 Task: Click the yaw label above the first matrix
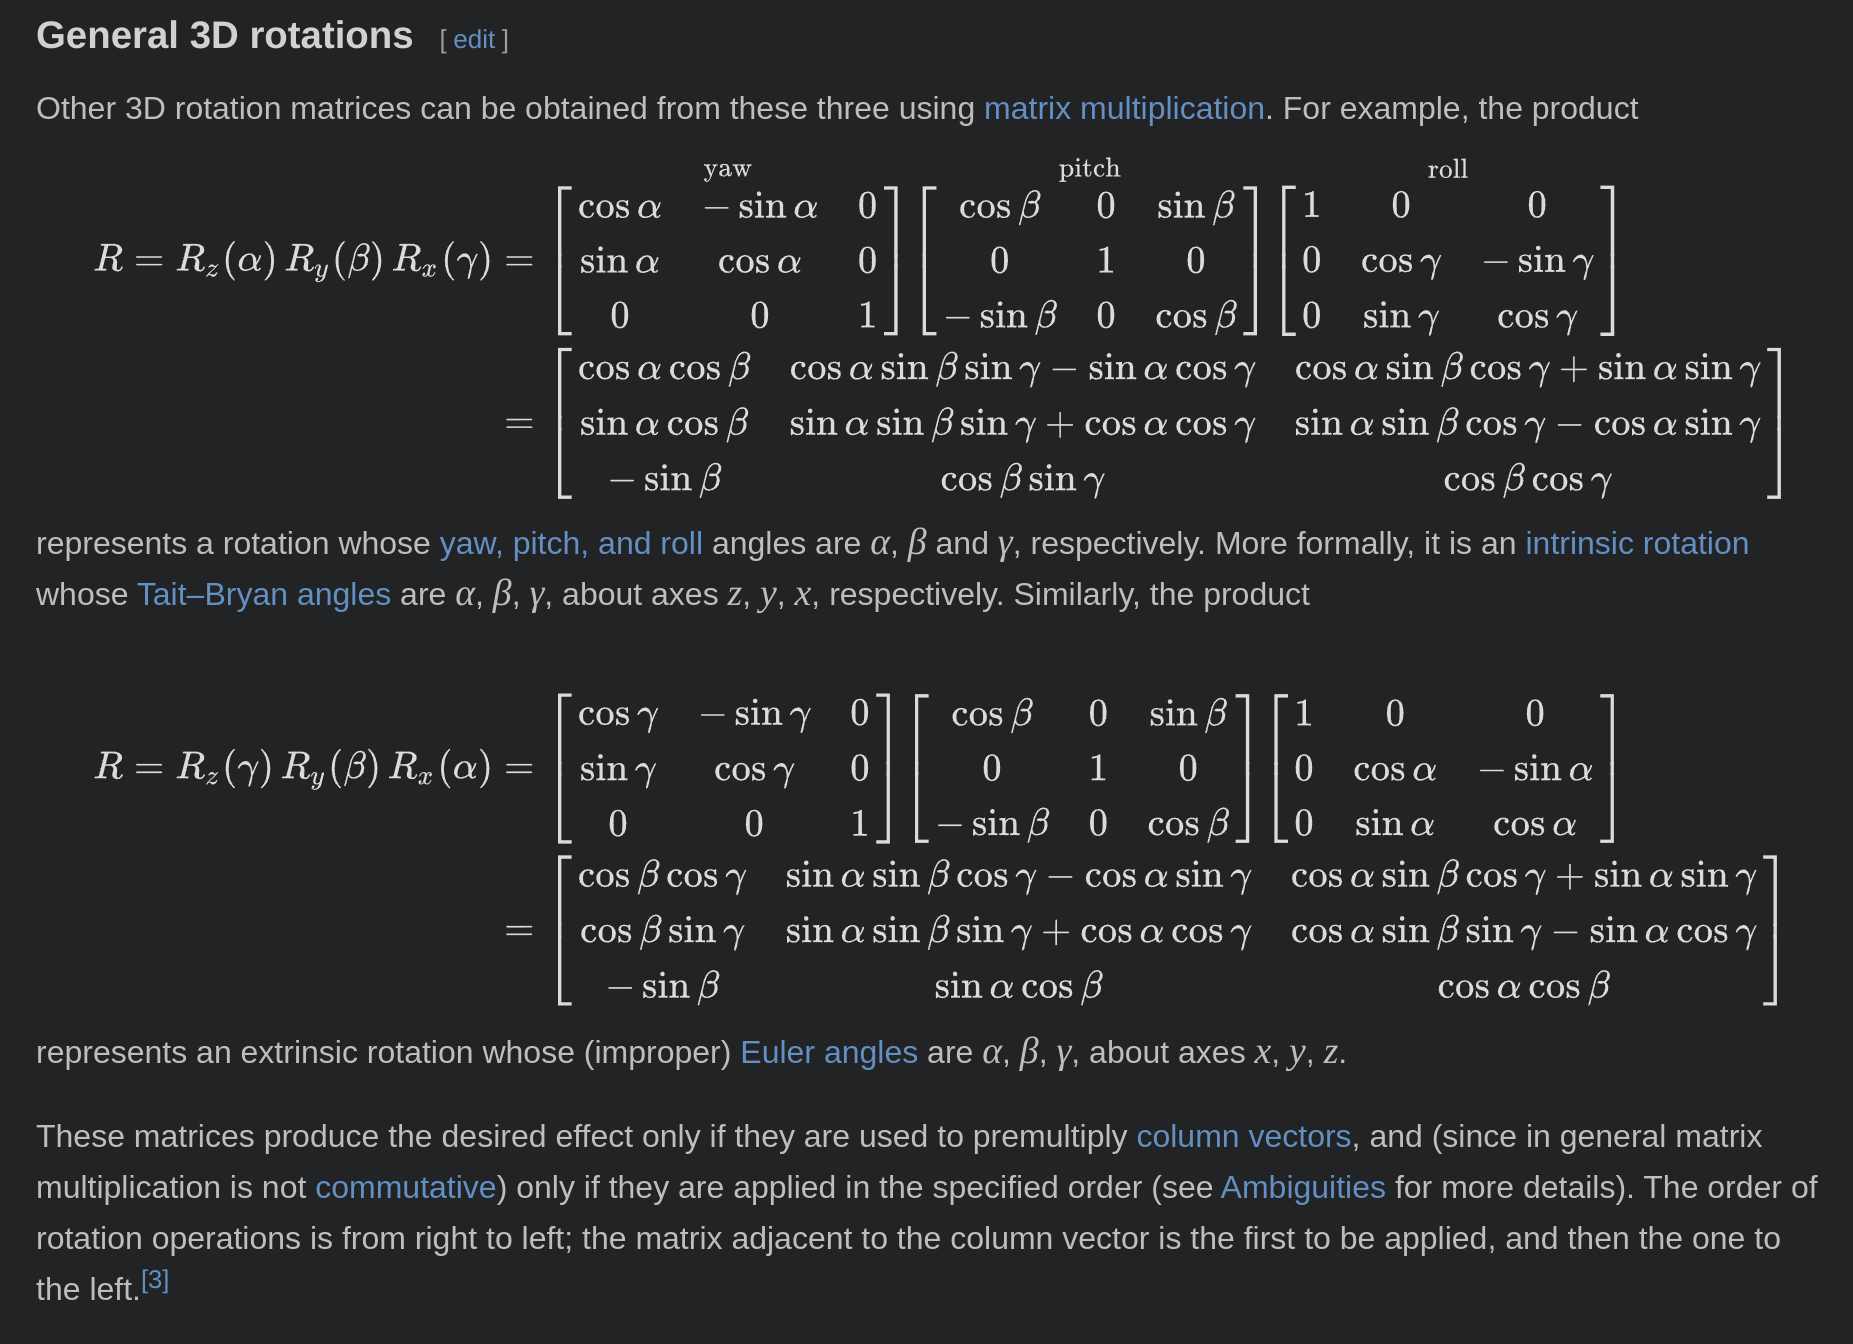point(727,169)
